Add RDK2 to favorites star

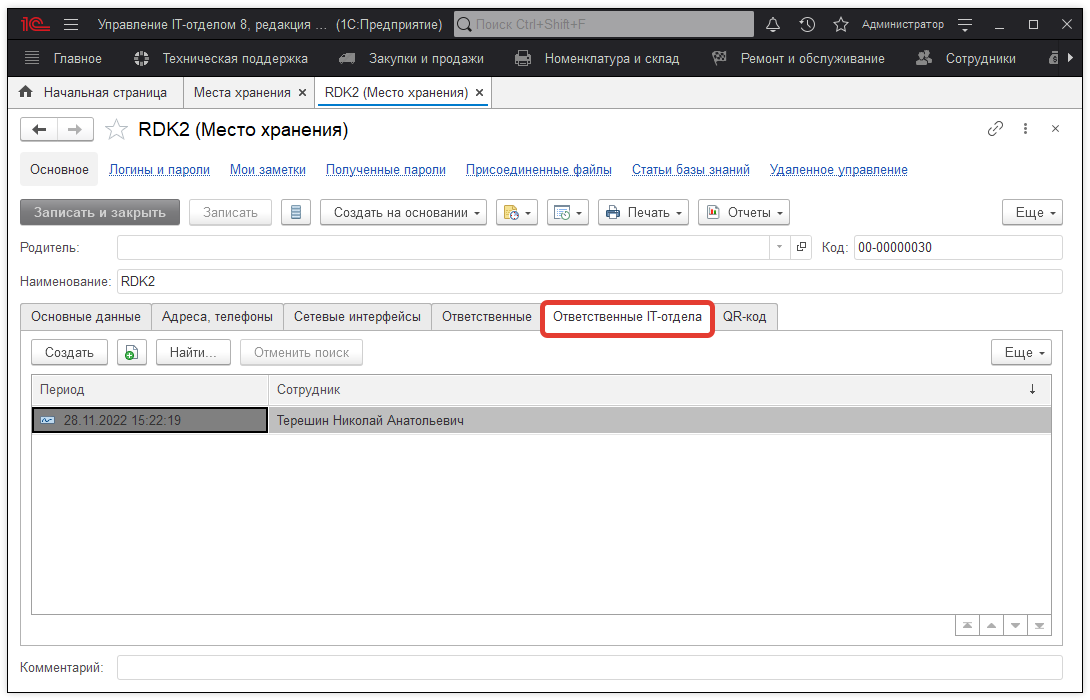tap(117, 130)
